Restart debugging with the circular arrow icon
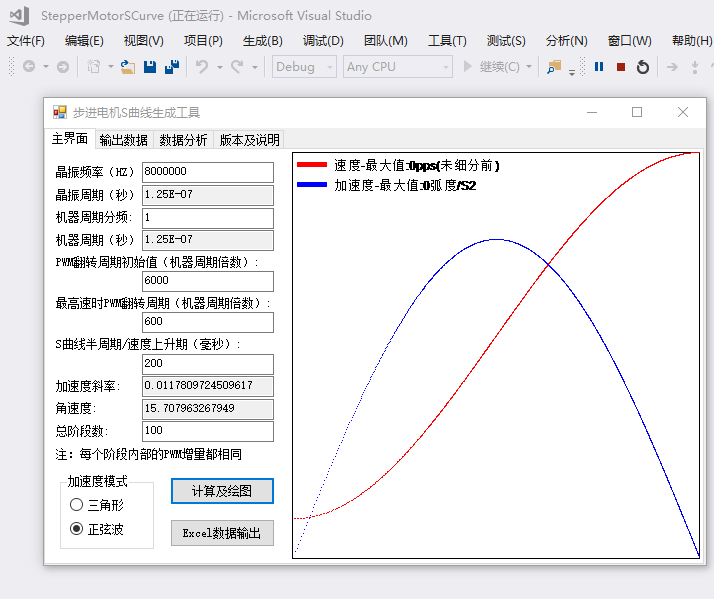Image resolution: width=714 pixels, height=599 pixels. tap(643, 67)
